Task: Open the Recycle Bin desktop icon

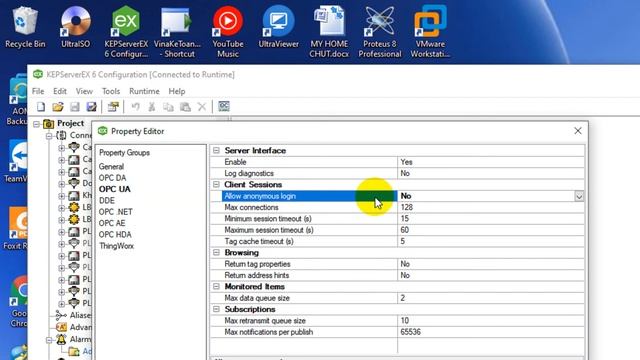Action: pyautogui.click(x=25, y=28)
